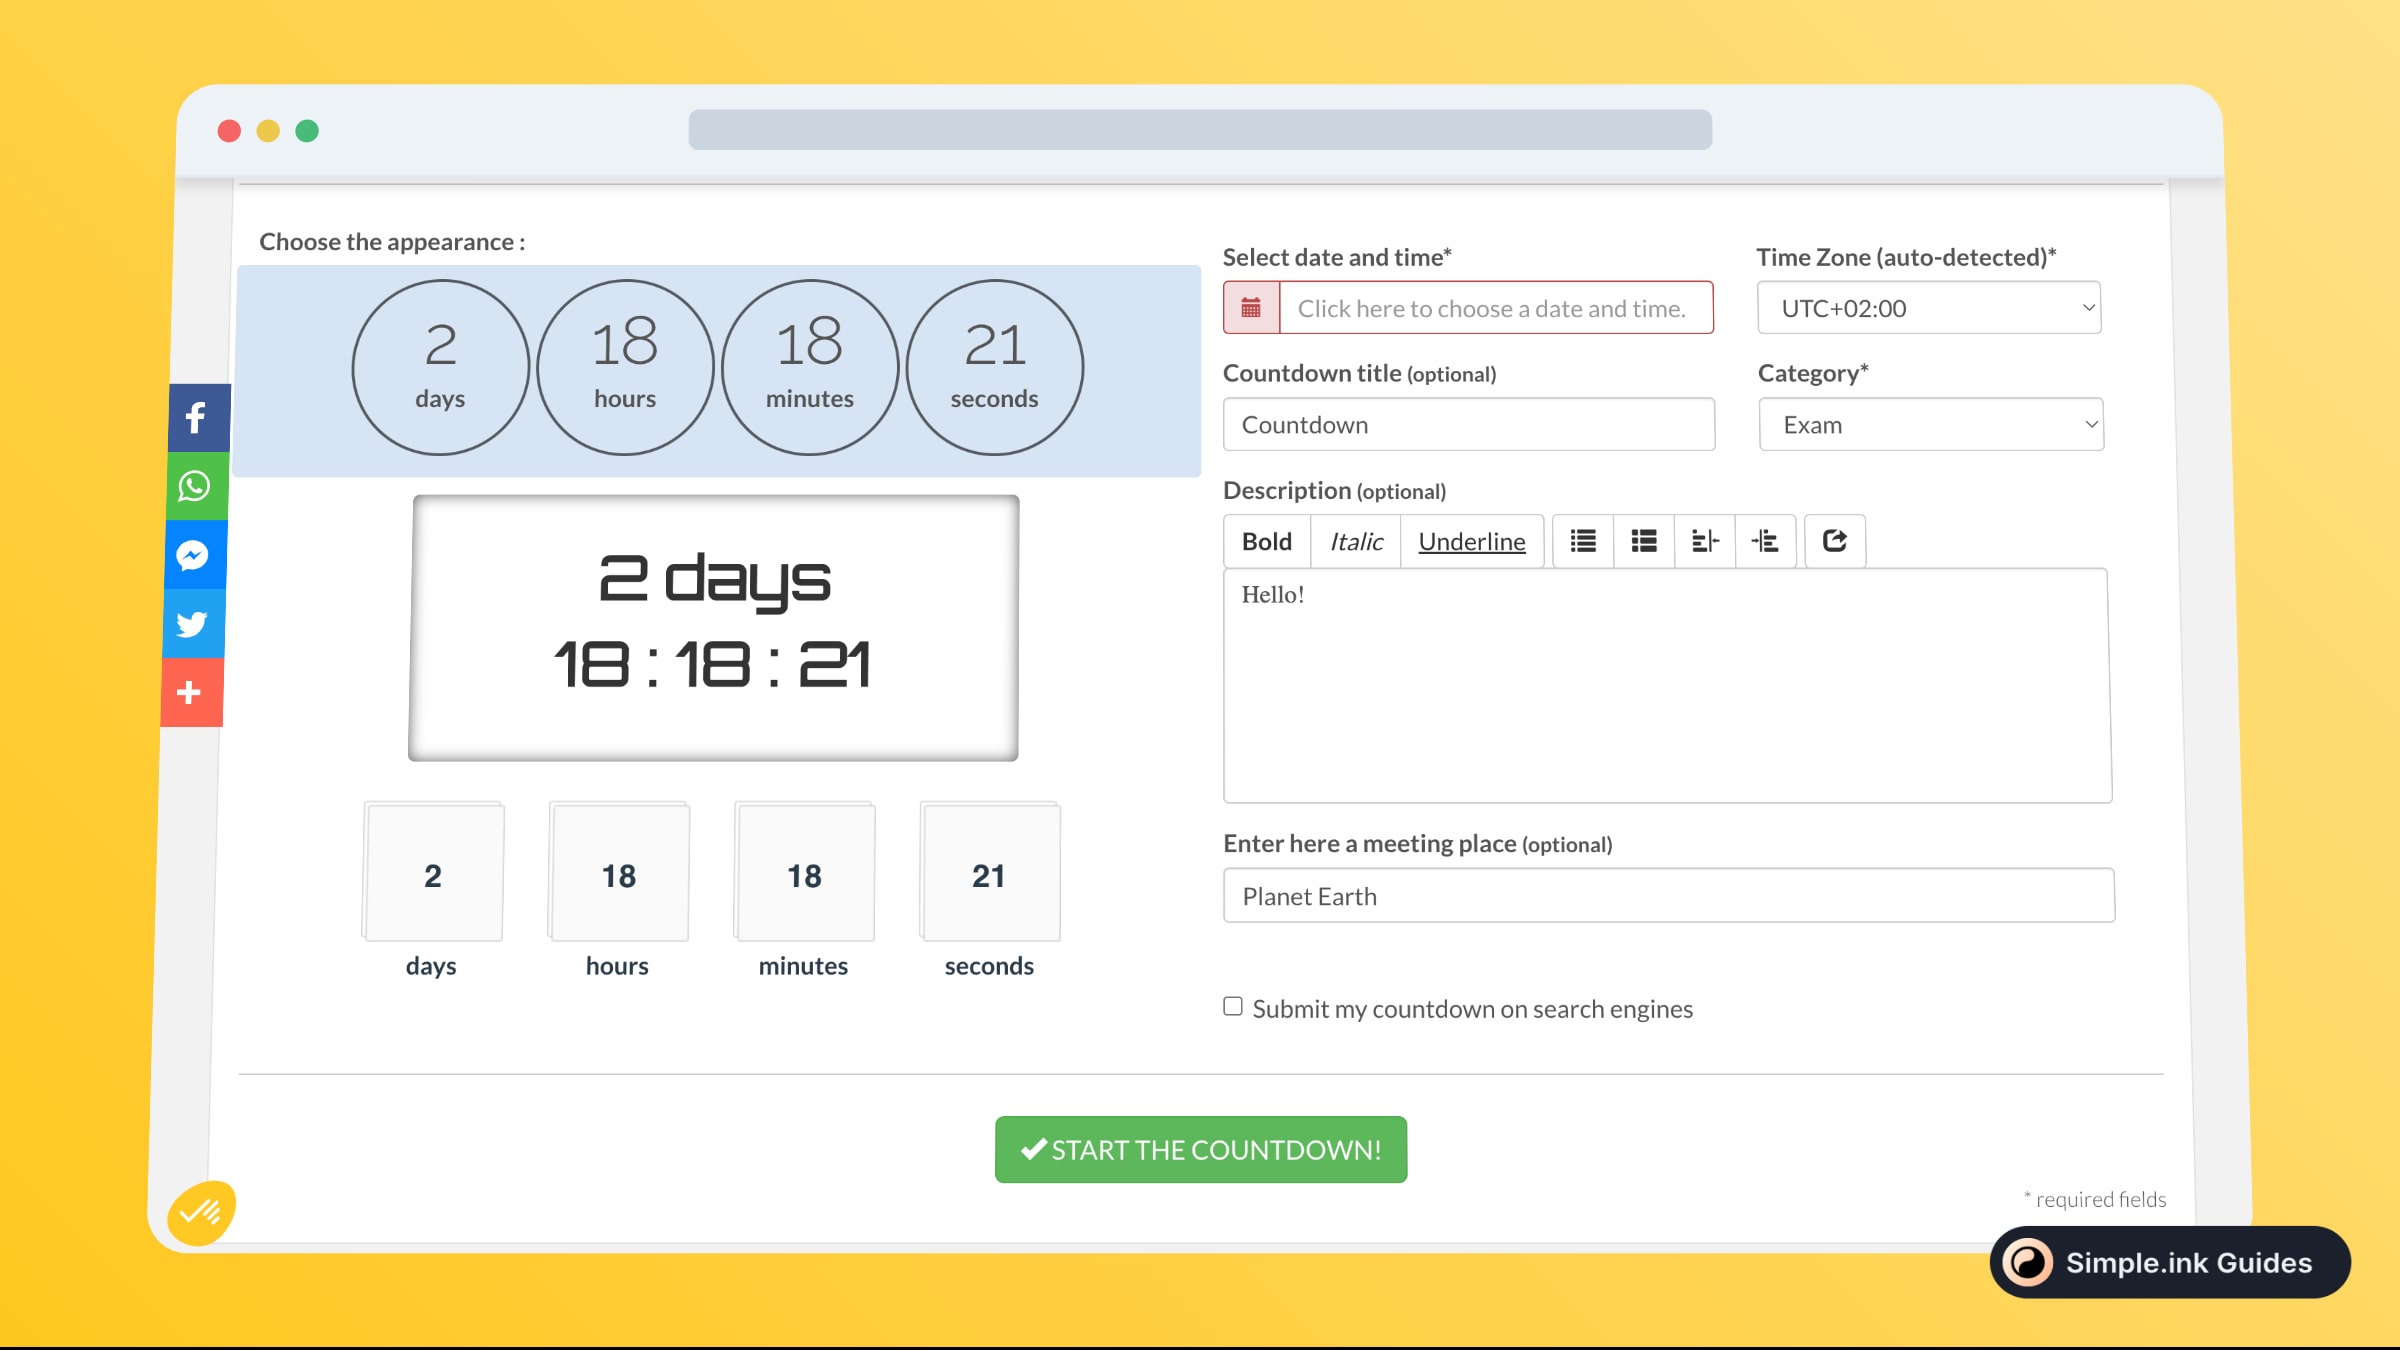
Task: Click the meeting place field Planet Earth
Action: click(x=1669, y=895)
